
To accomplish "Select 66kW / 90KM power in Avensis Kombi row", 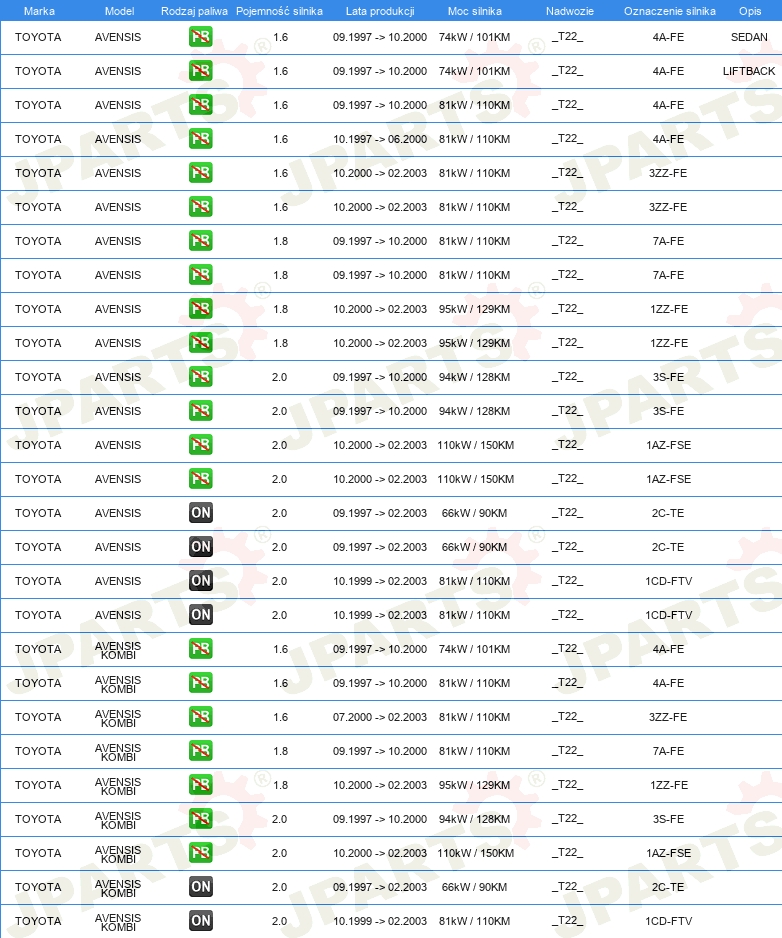I will click(x=474, y=887).
